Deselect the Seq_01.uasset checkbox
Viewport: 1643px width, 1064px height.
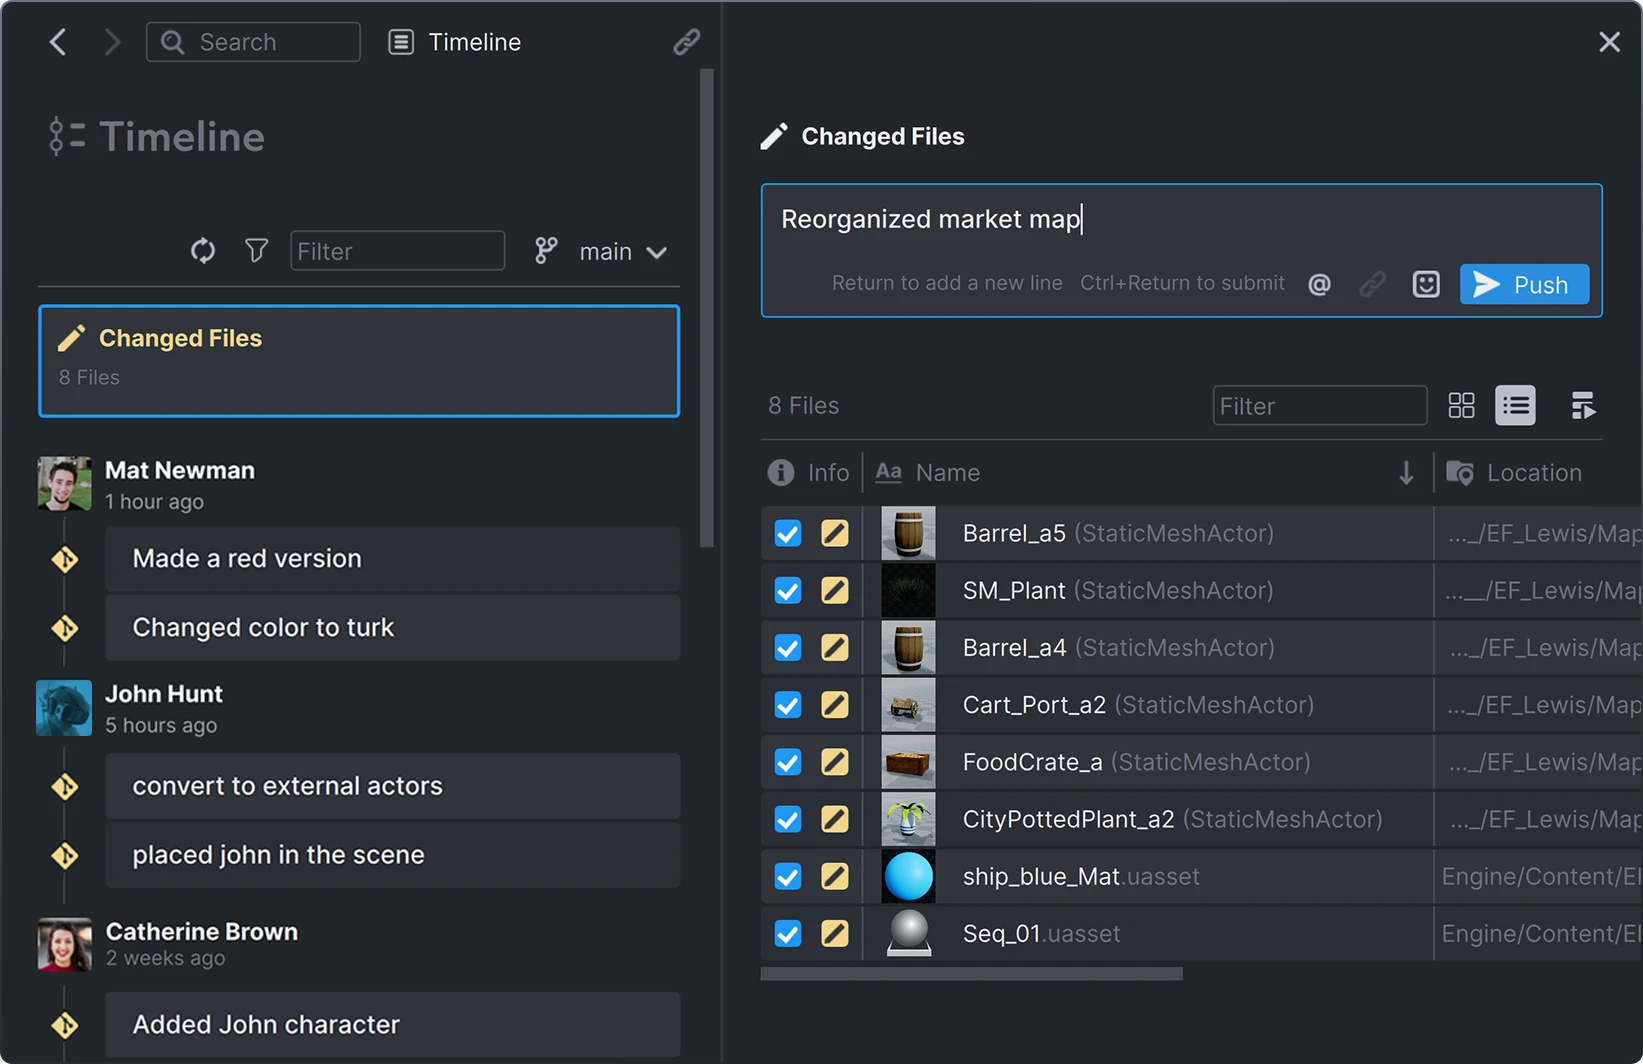(x=787, y=933)
